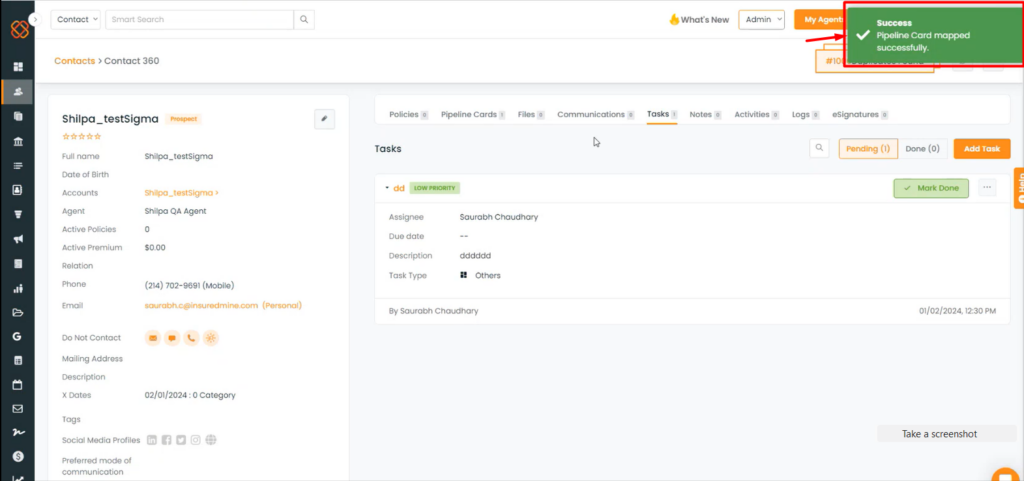Image resolution: width=1024 pixels, height=481 pixels.
Task: Open the calendar icon in the sidebar
Action: pyautogui.click(x=18, y=384)
